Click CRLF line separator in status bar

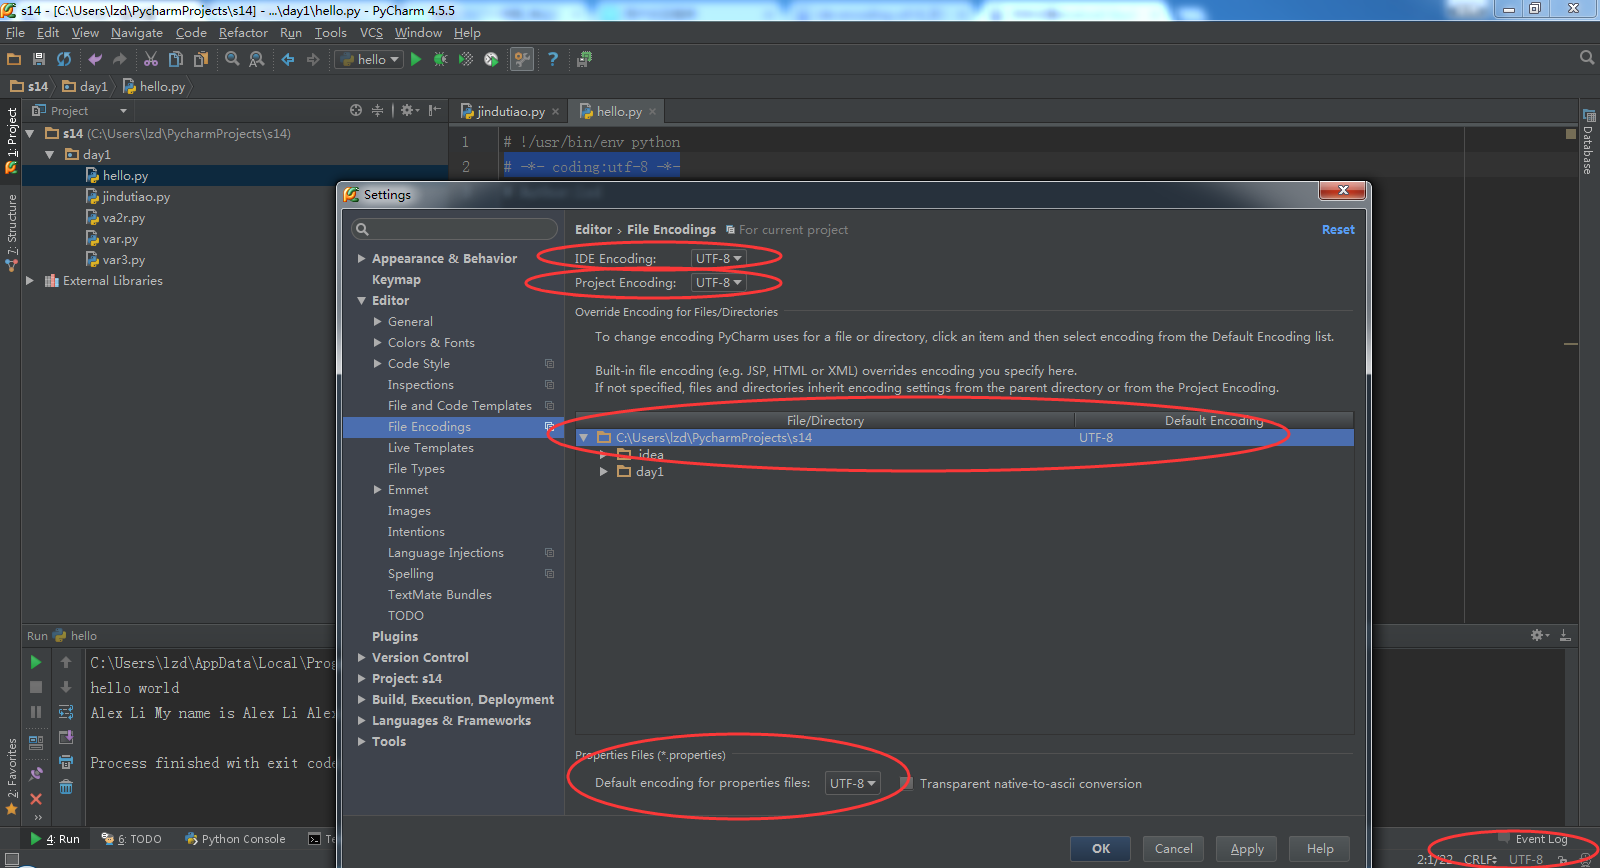tap(1479, 859)
